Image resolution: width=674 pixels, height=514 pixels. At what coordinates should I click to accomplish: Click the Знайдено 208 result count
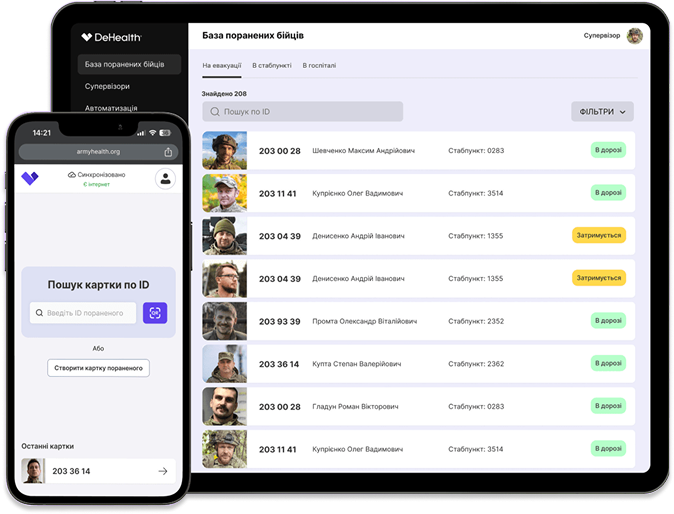[224, 94]
